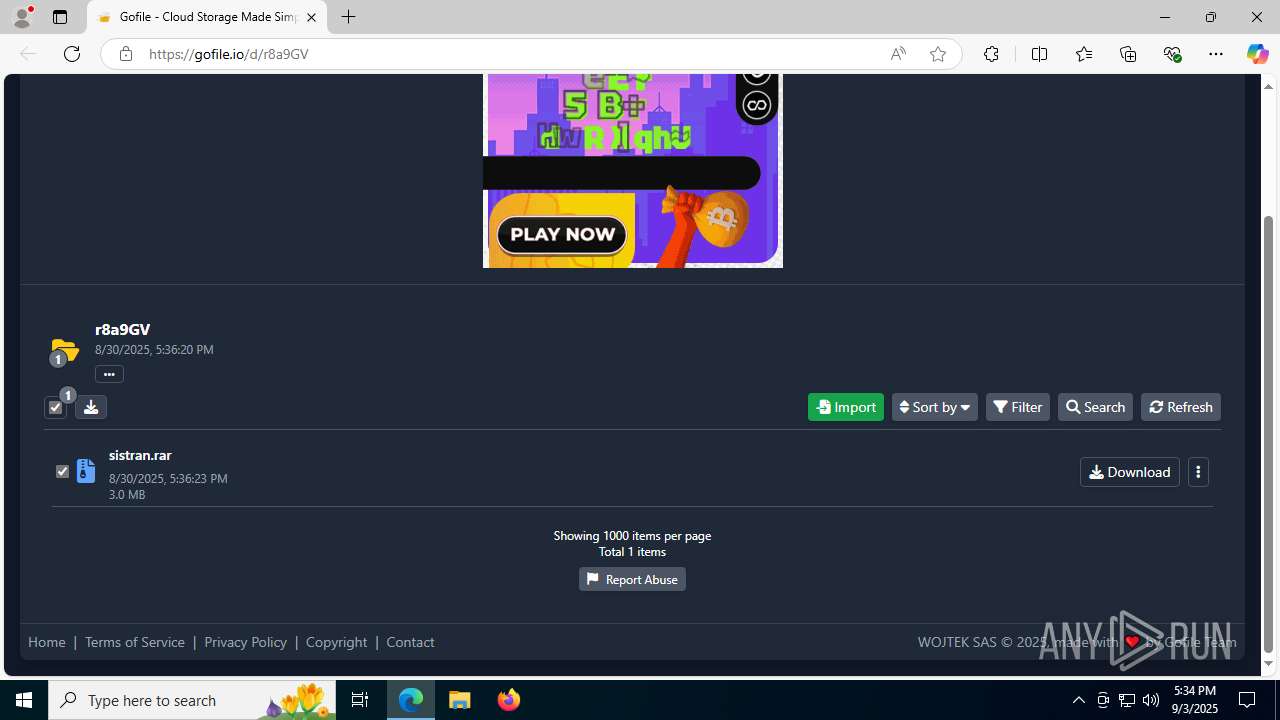Add this page to favorites star
Viewport: 1280px width, 720px height.
(937, 54)
